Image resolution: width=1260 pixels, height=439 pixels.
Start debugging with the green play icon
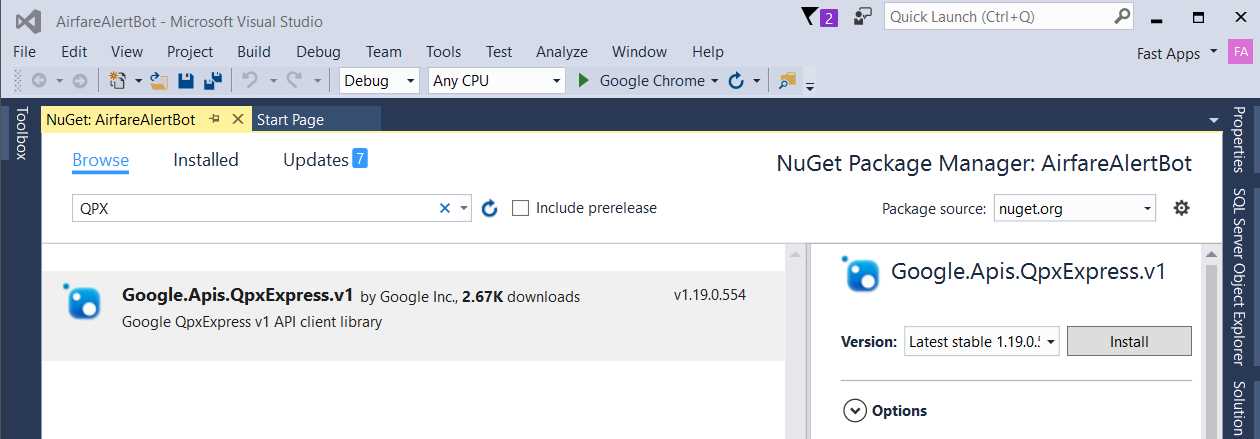pos(584,81)
